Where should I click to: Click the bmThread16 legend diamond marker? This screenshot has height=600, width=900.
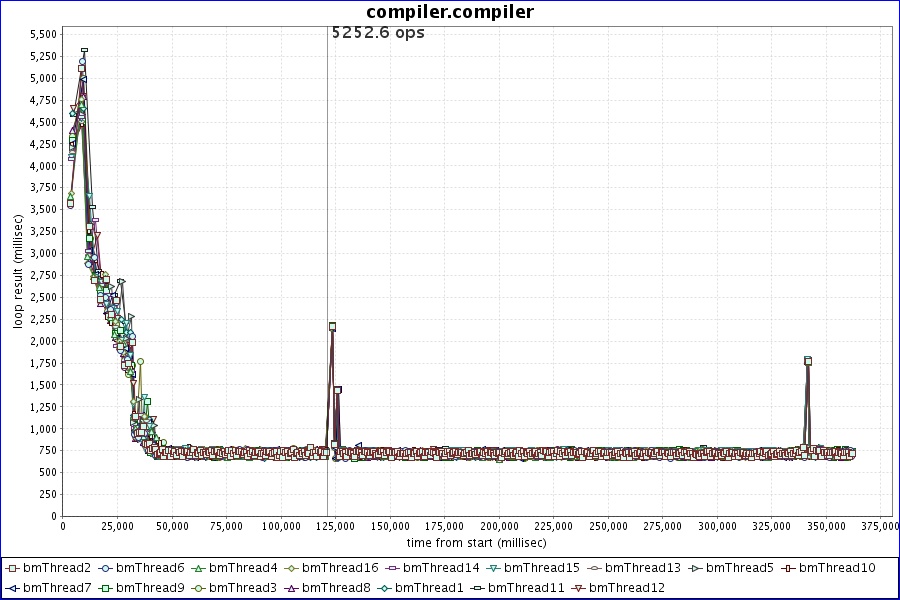click(x=291, y=568)
